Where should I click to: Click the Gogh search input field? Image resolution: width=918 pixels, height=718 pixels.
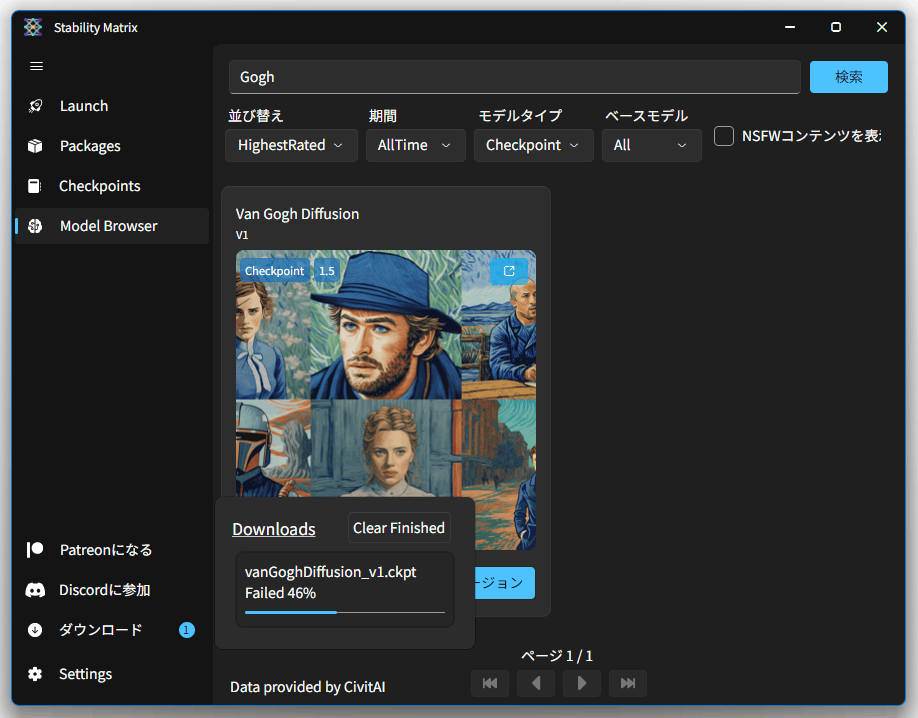(515, 77)
